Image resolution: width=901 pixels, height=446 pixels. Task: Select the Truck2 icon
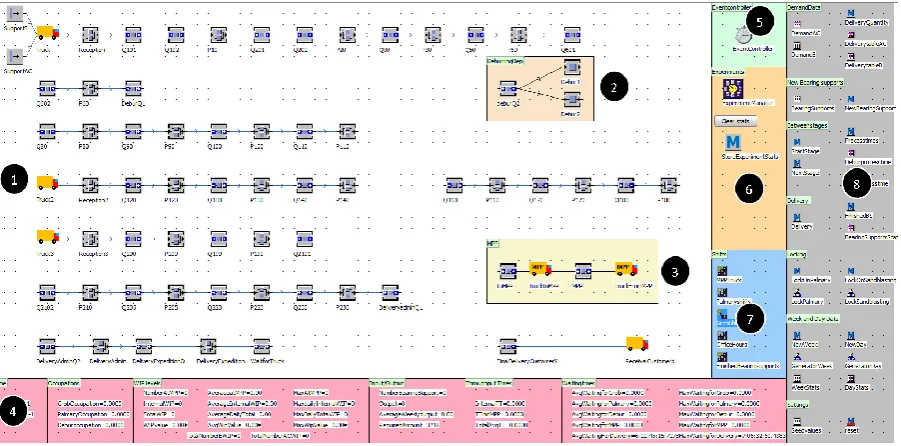[x=48, y=183]
